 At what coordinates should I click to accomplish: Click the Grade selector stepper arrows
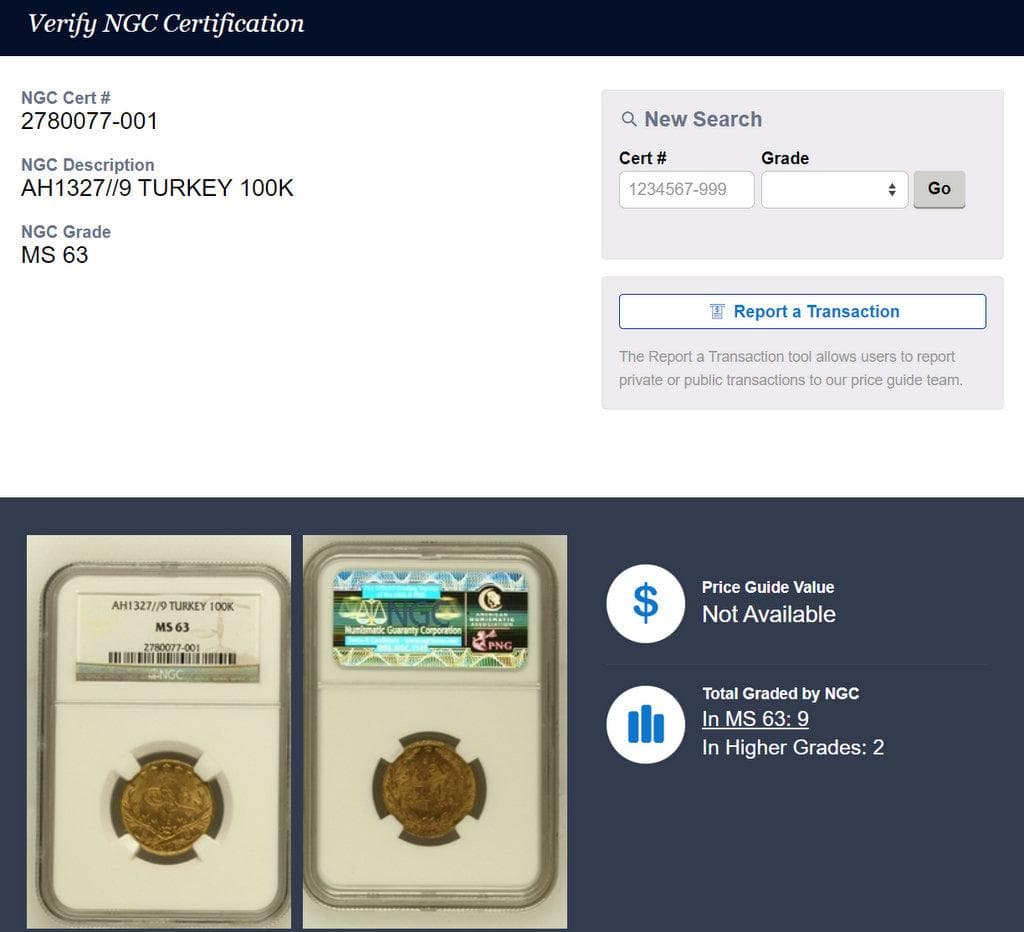[x=890, y=189]
